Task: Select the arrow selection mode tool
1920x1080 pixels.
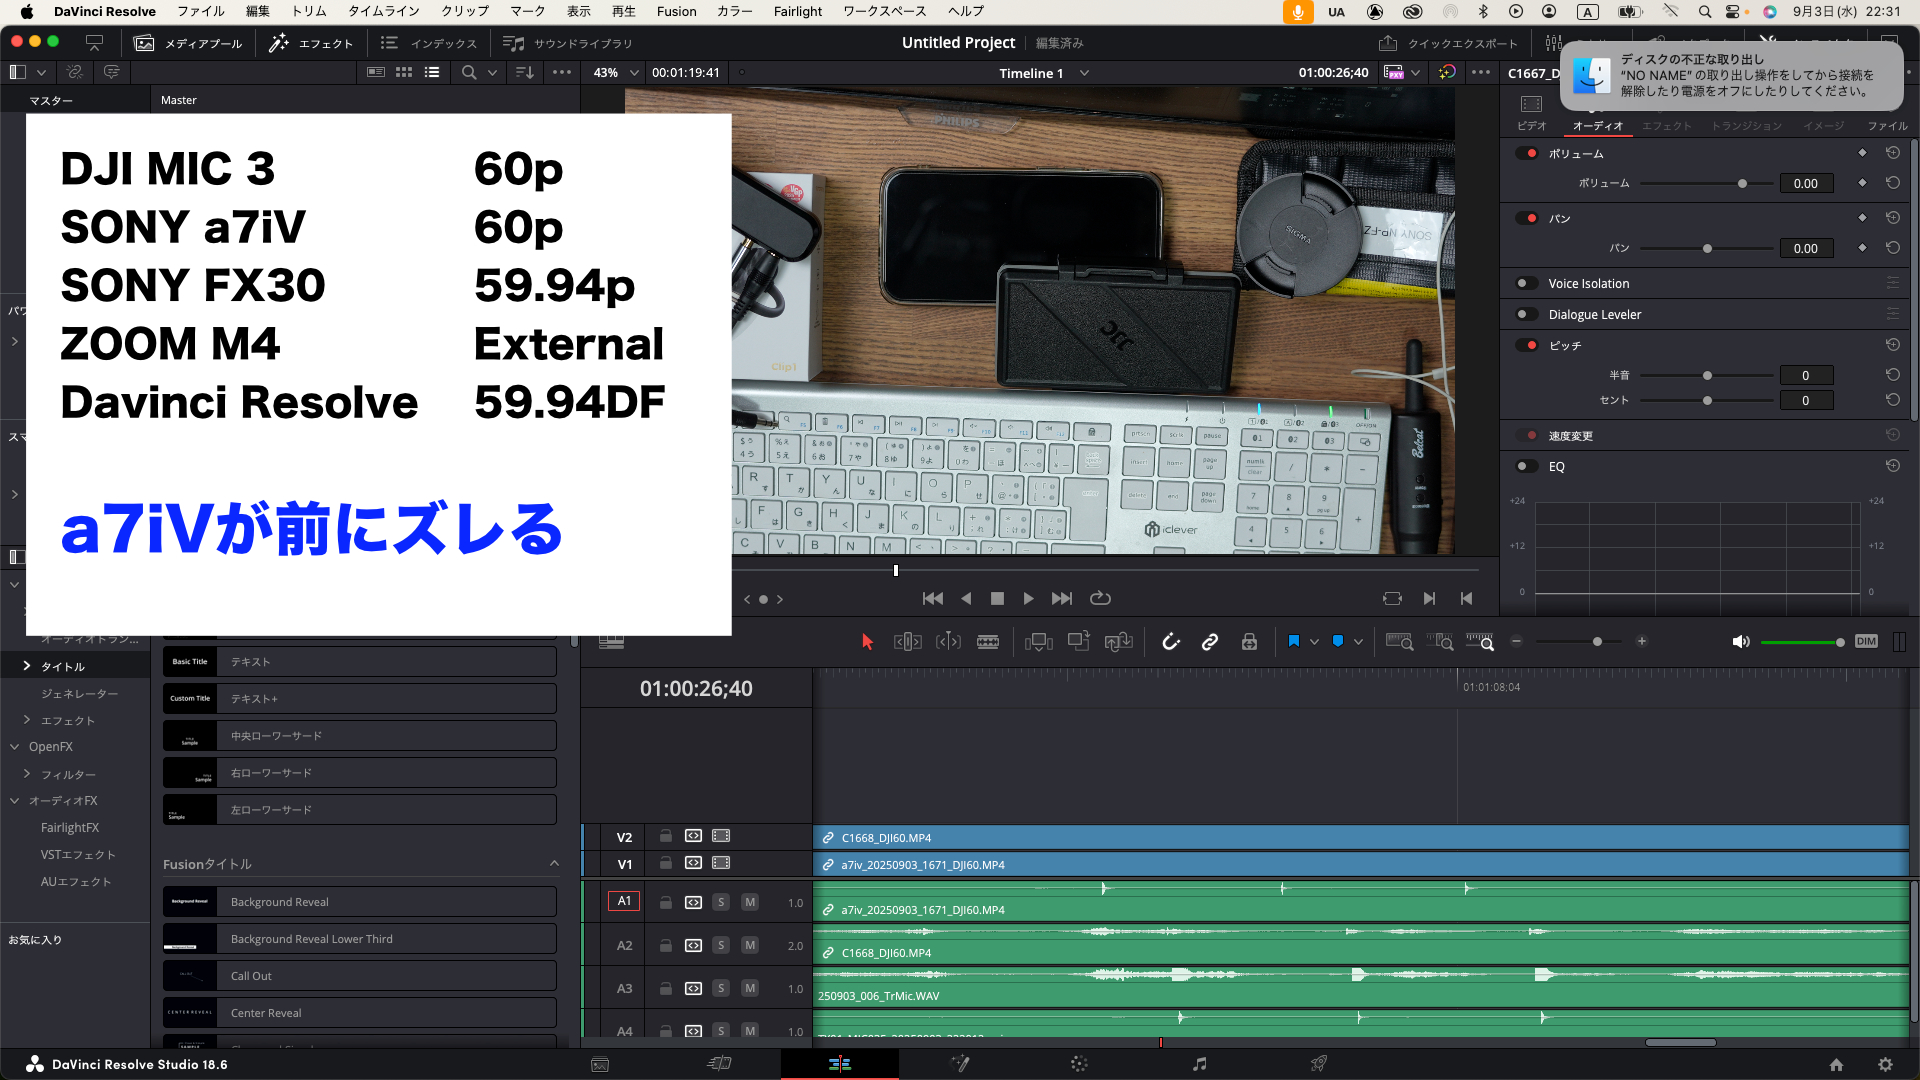Action: (867, 642)
